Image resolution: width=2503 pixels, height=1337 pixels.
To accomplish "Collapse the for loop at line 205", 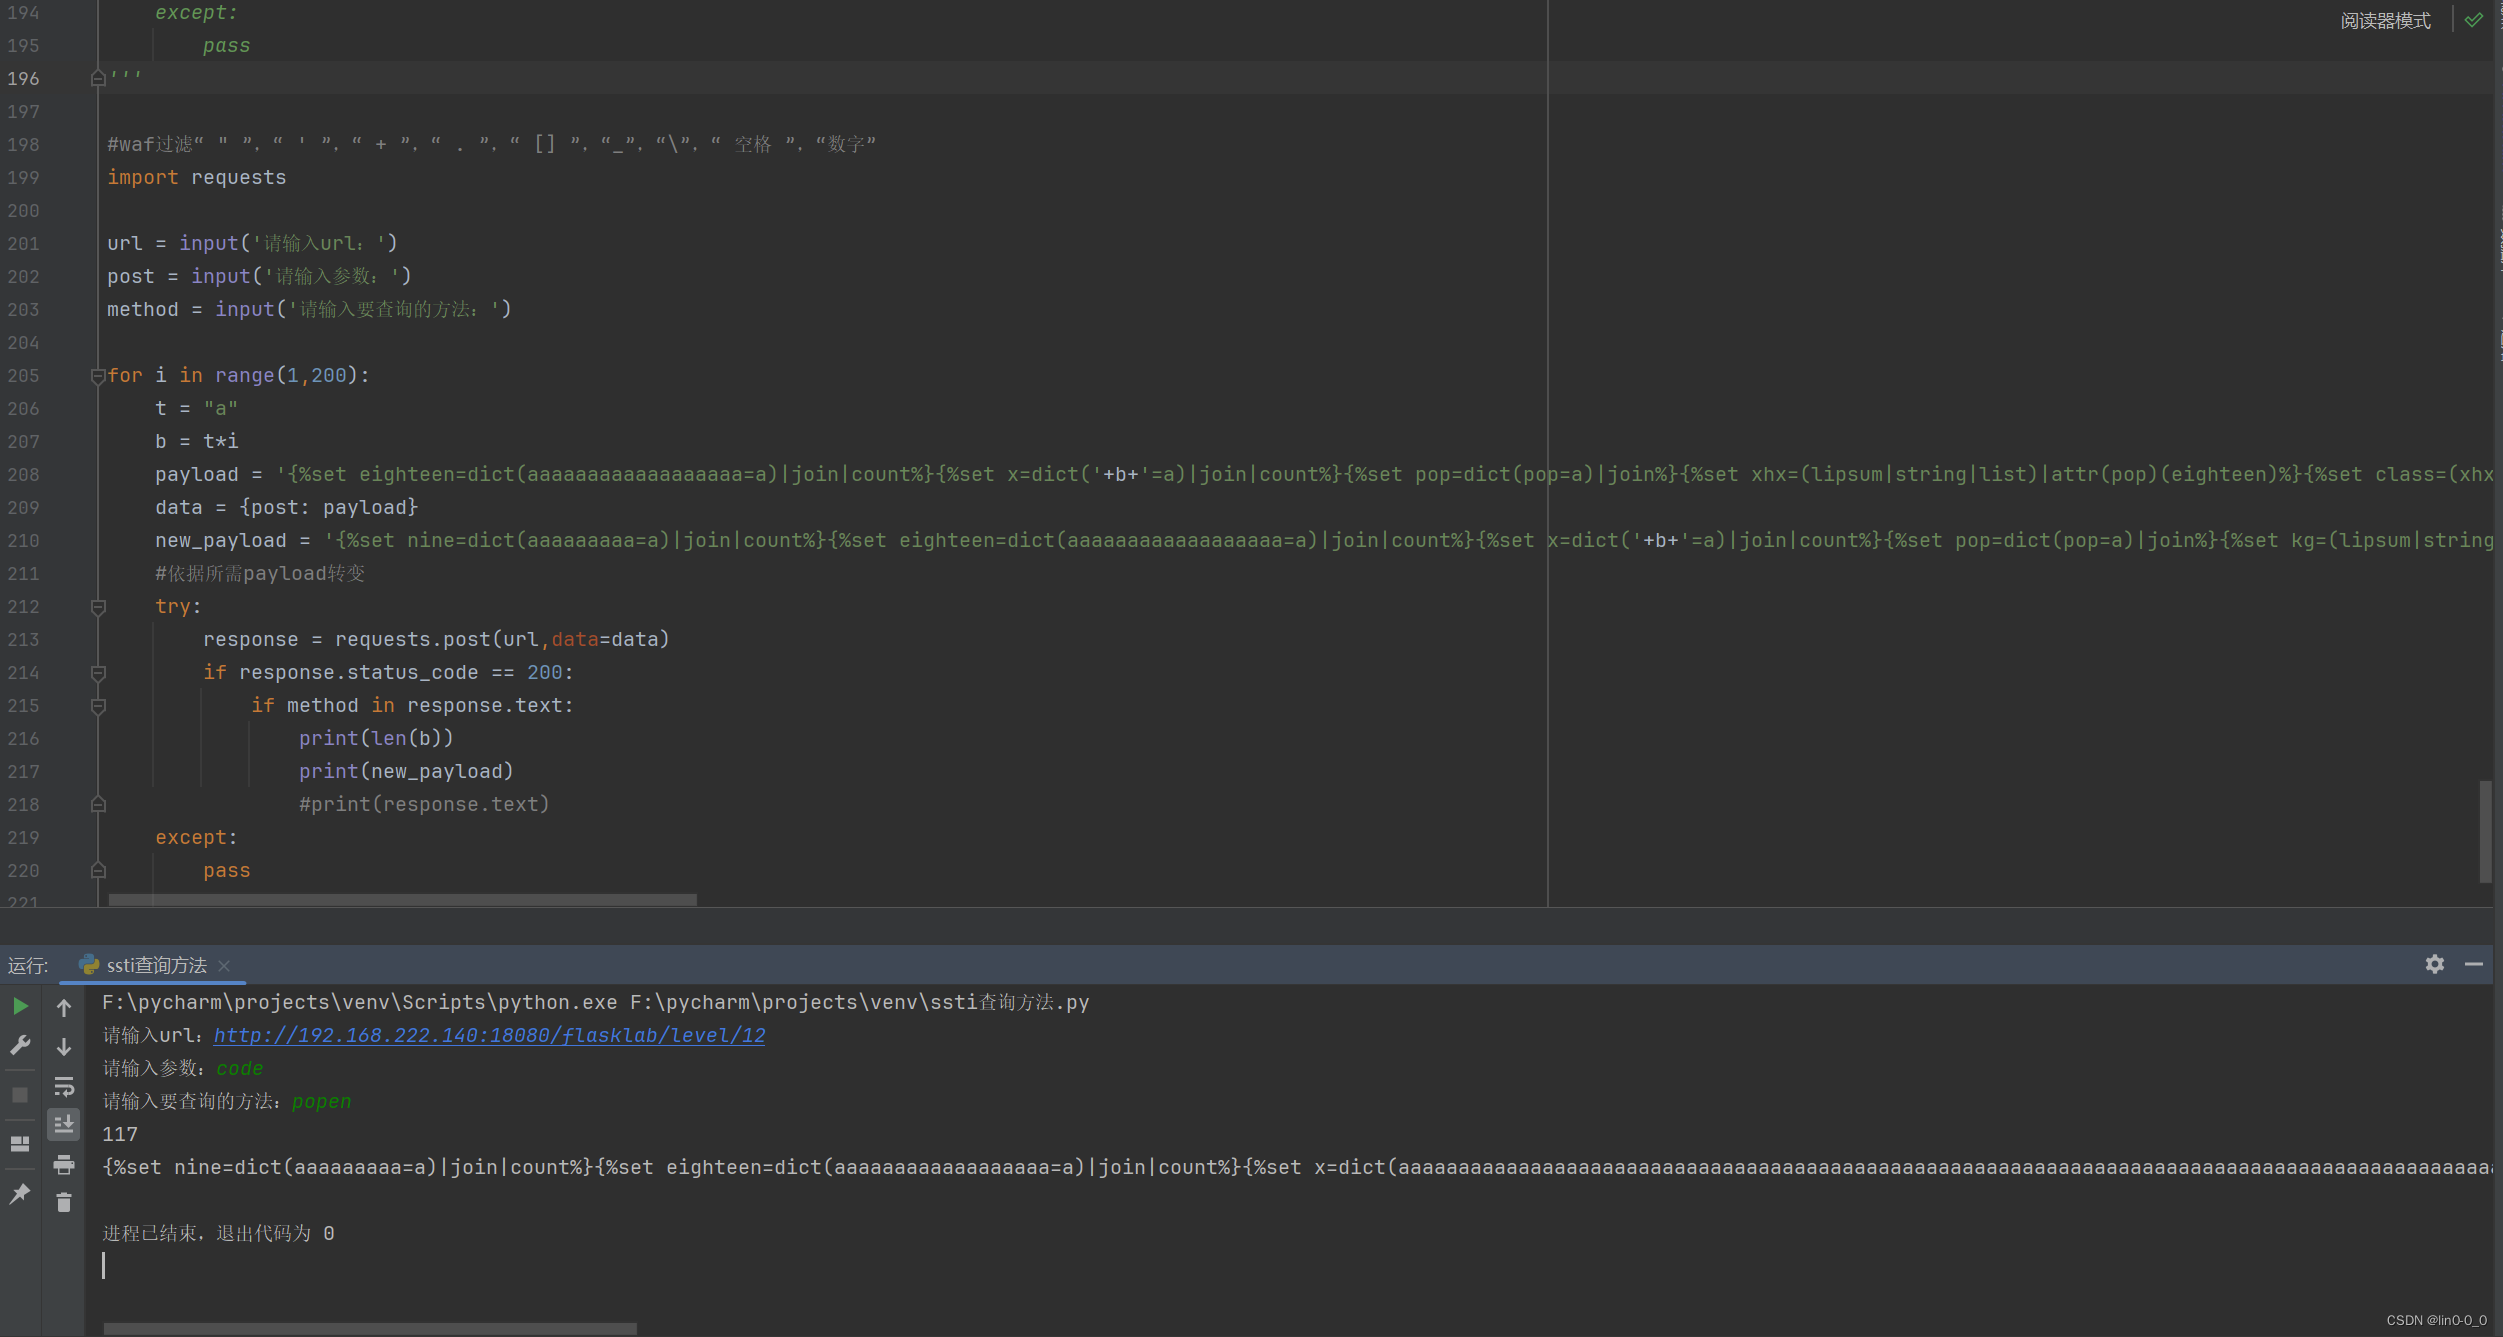I will point(98,376).
